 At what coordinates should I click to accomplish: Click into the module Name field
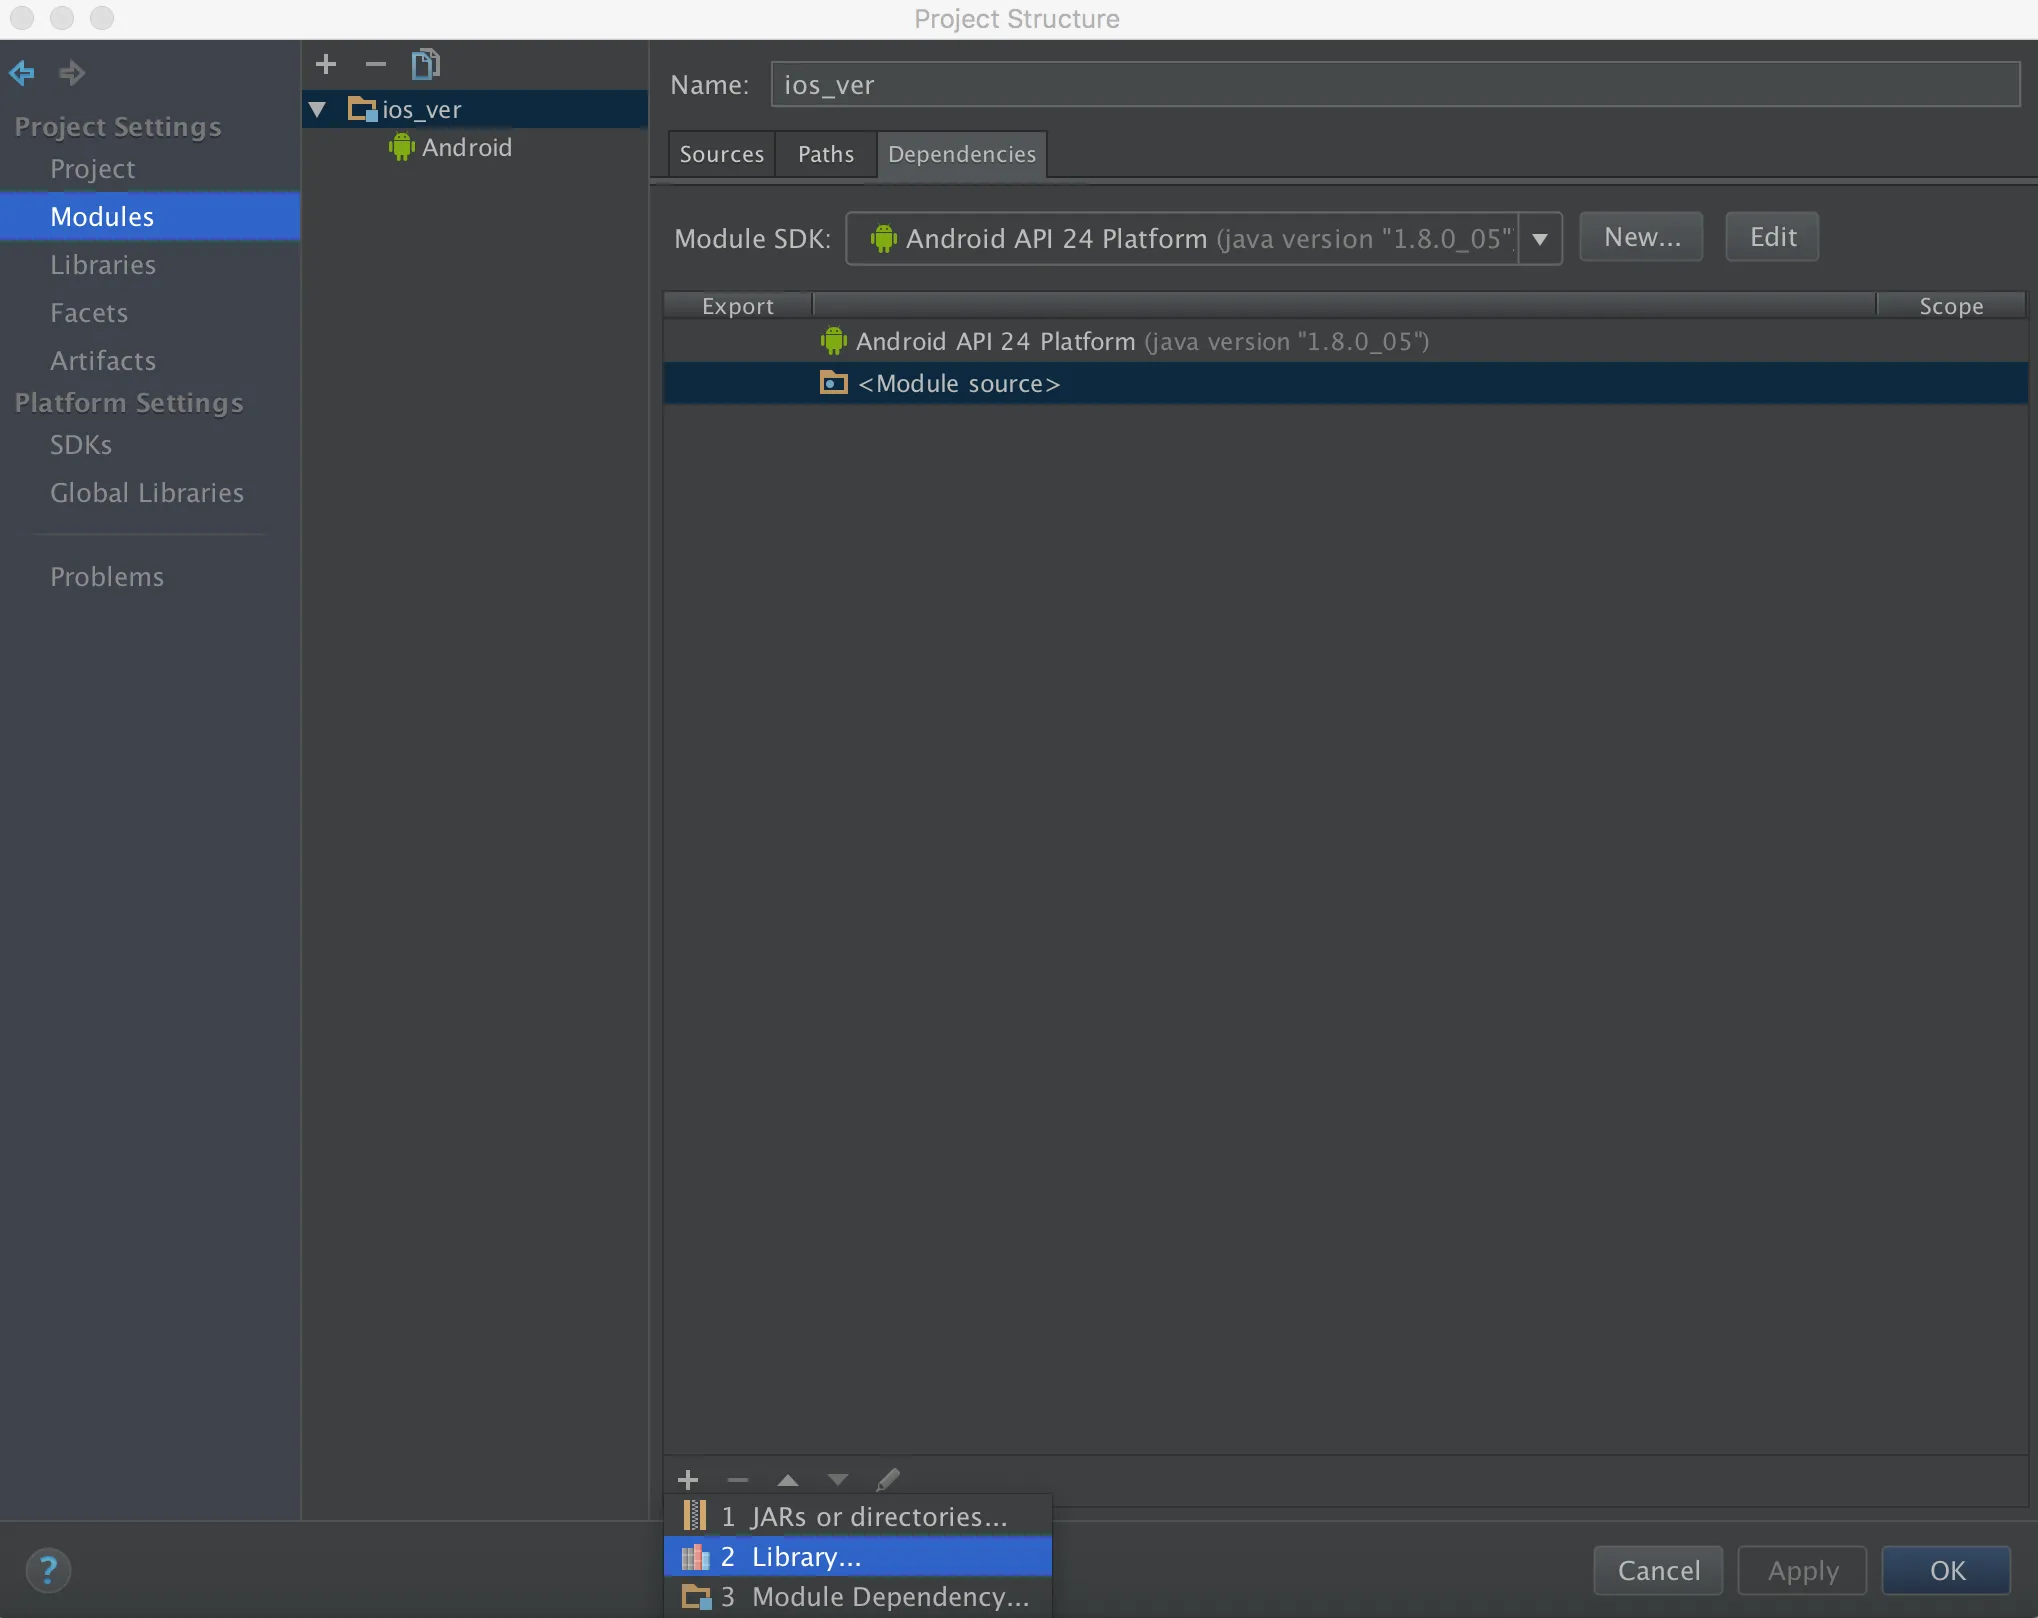1394,85
